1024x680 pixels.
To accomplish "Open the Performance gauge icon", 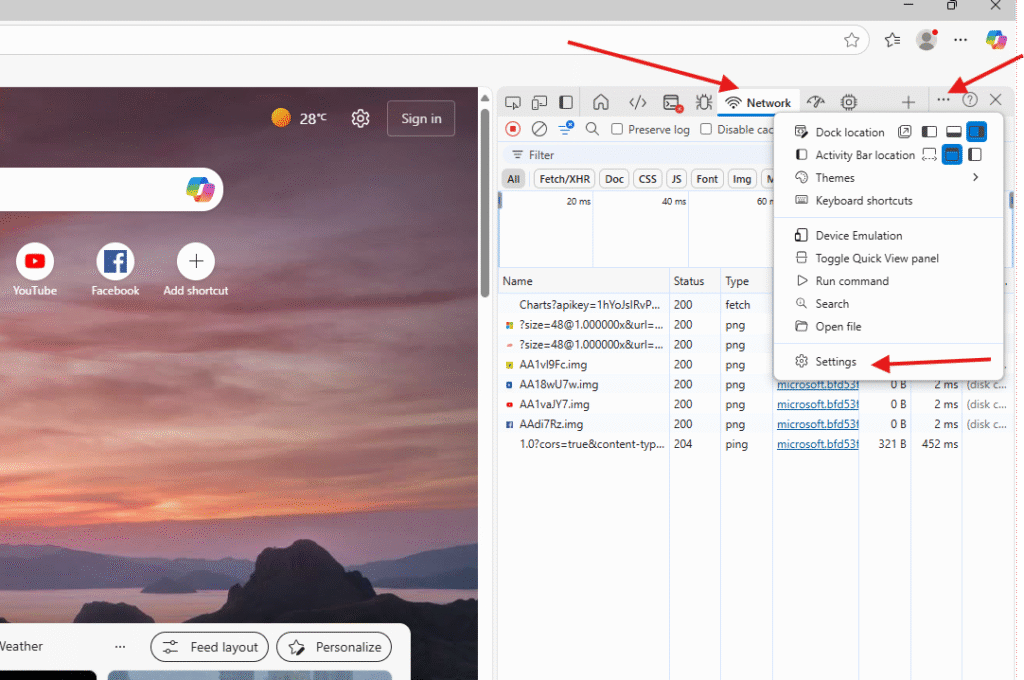I will [x=816, y=102].
